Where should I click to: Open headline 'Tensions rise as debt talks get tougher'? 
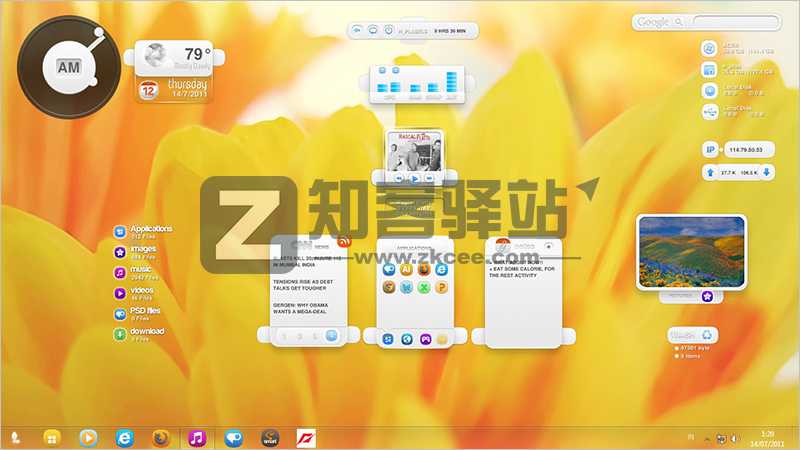point(303,285)
